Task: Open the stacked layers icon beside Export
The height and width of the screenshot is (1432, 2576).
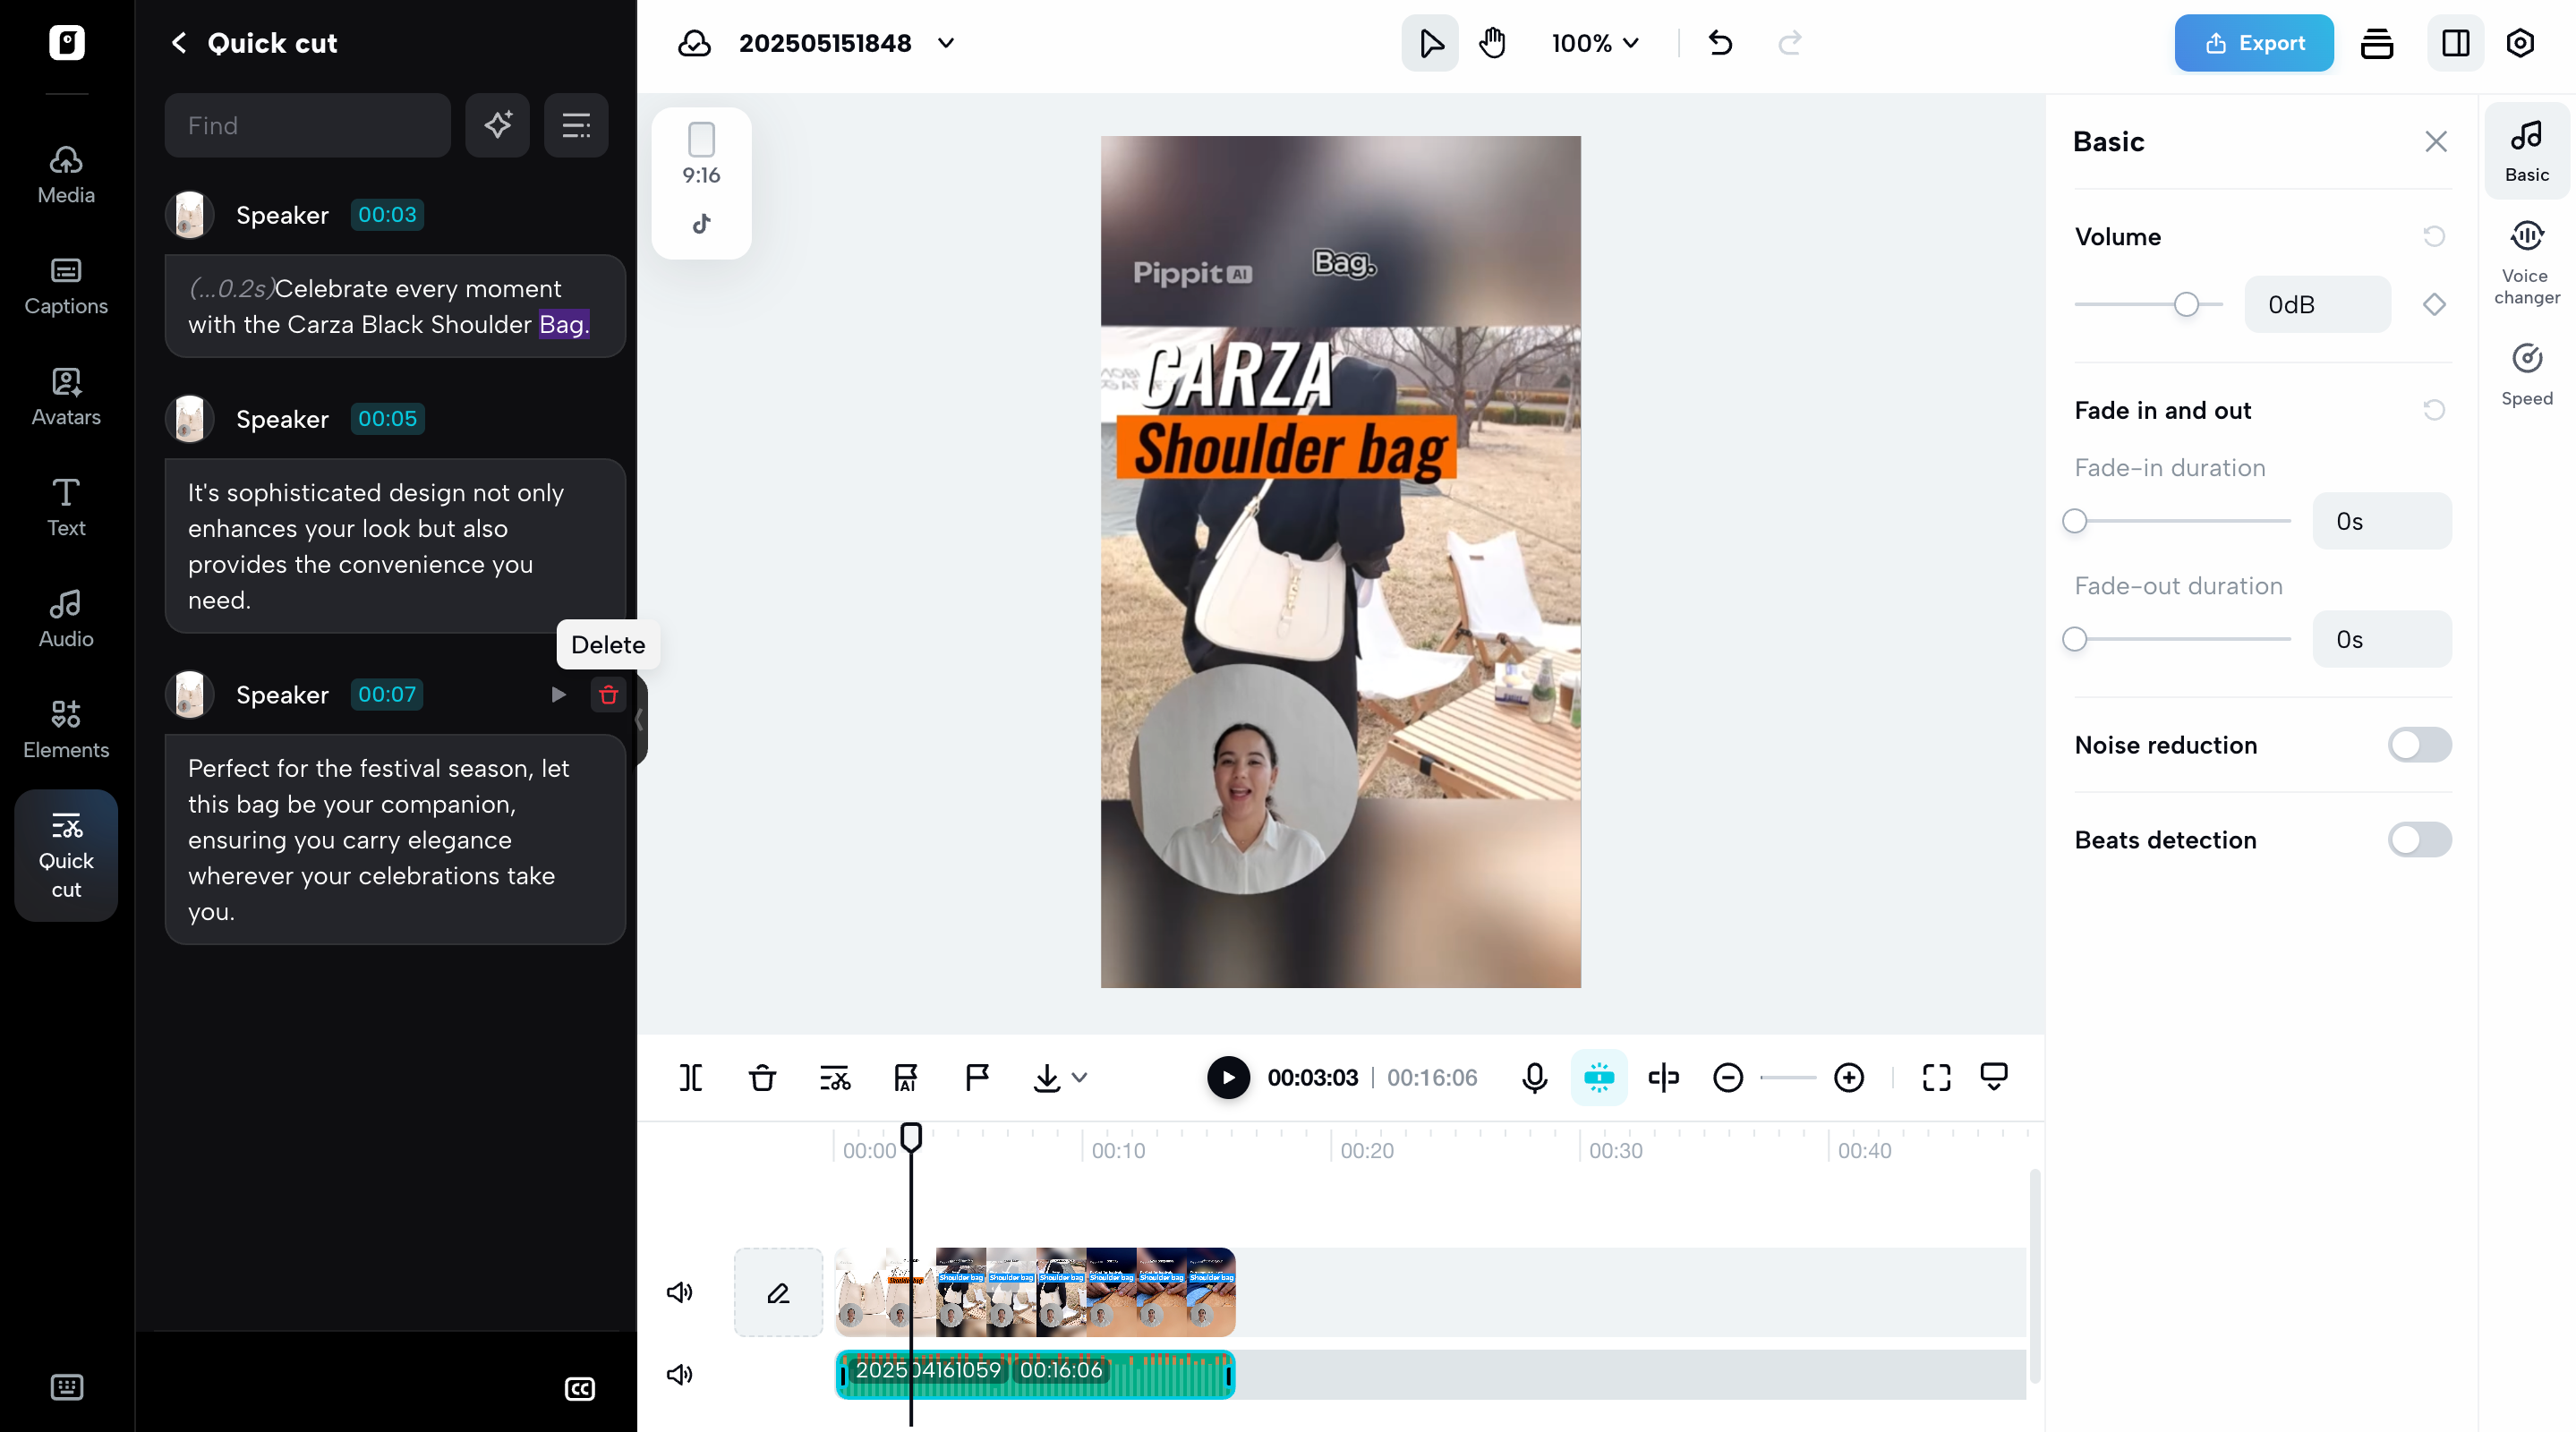Action: click(2377, 43)
